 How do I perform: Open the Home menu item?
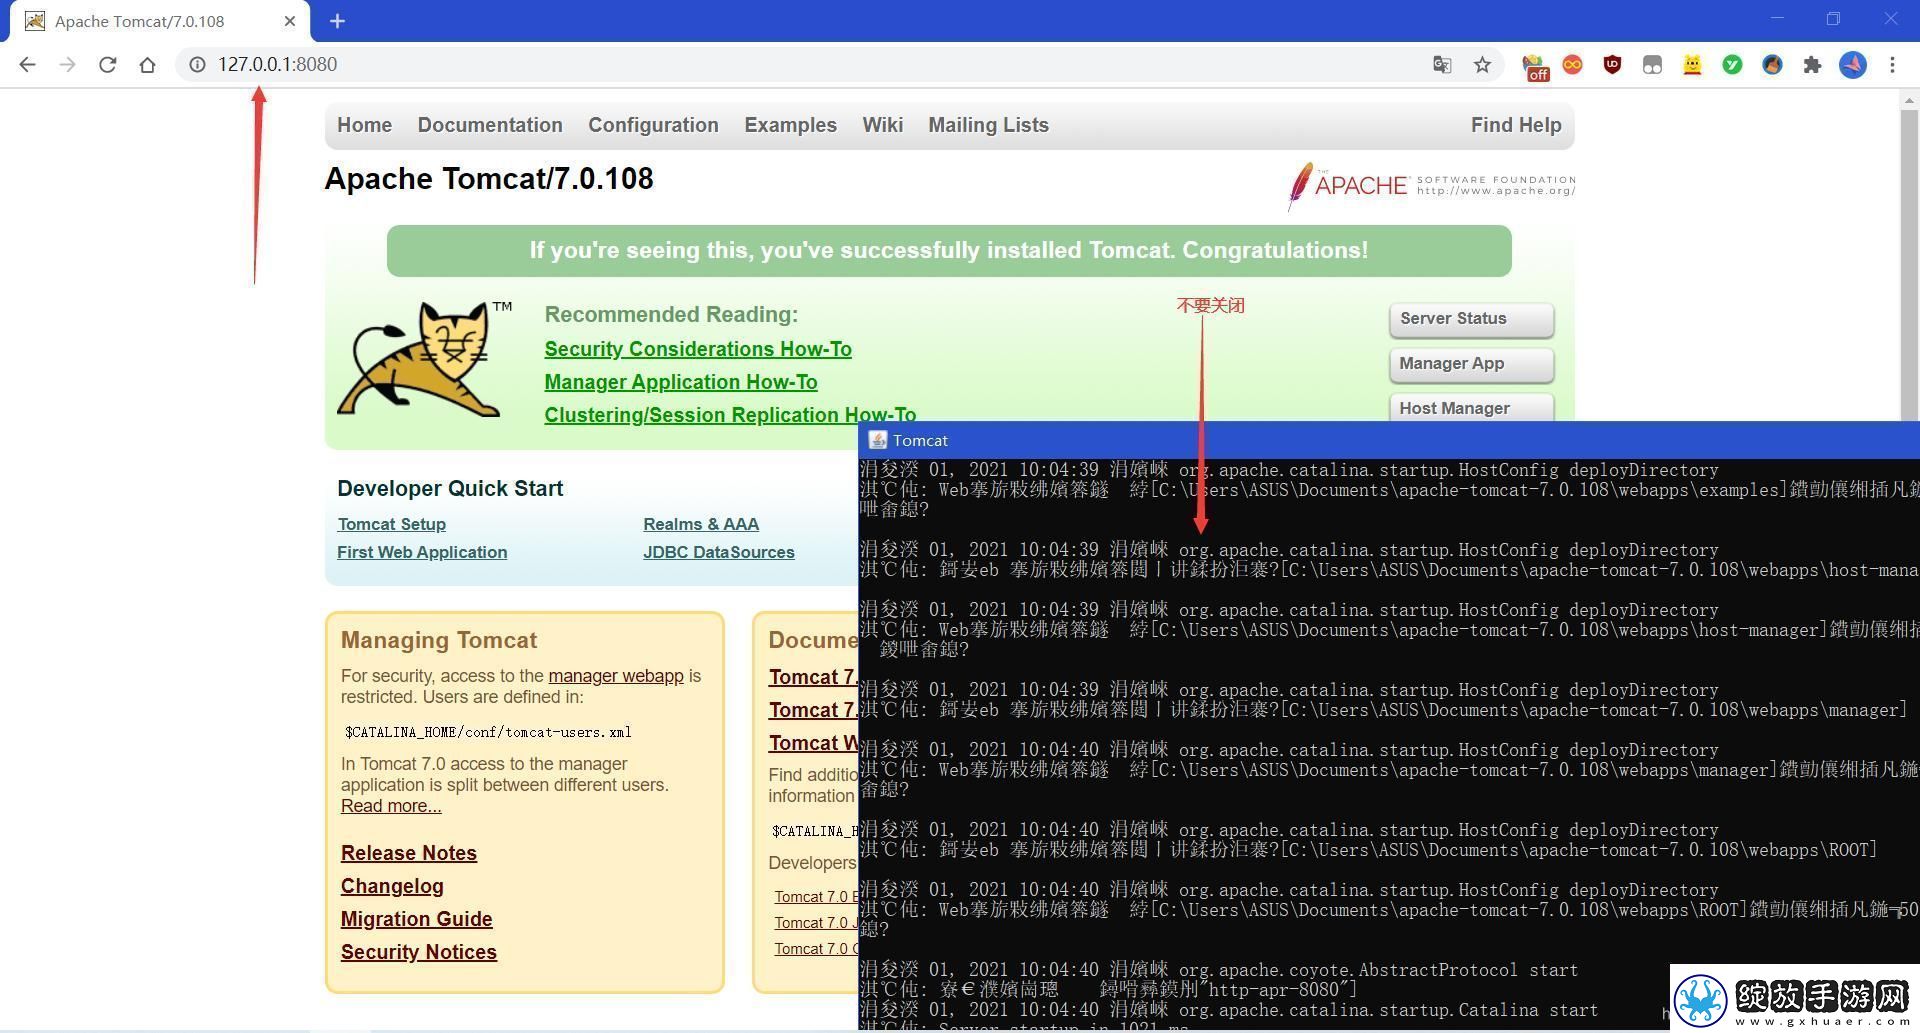pyautogui.click(x=364, y=125)
